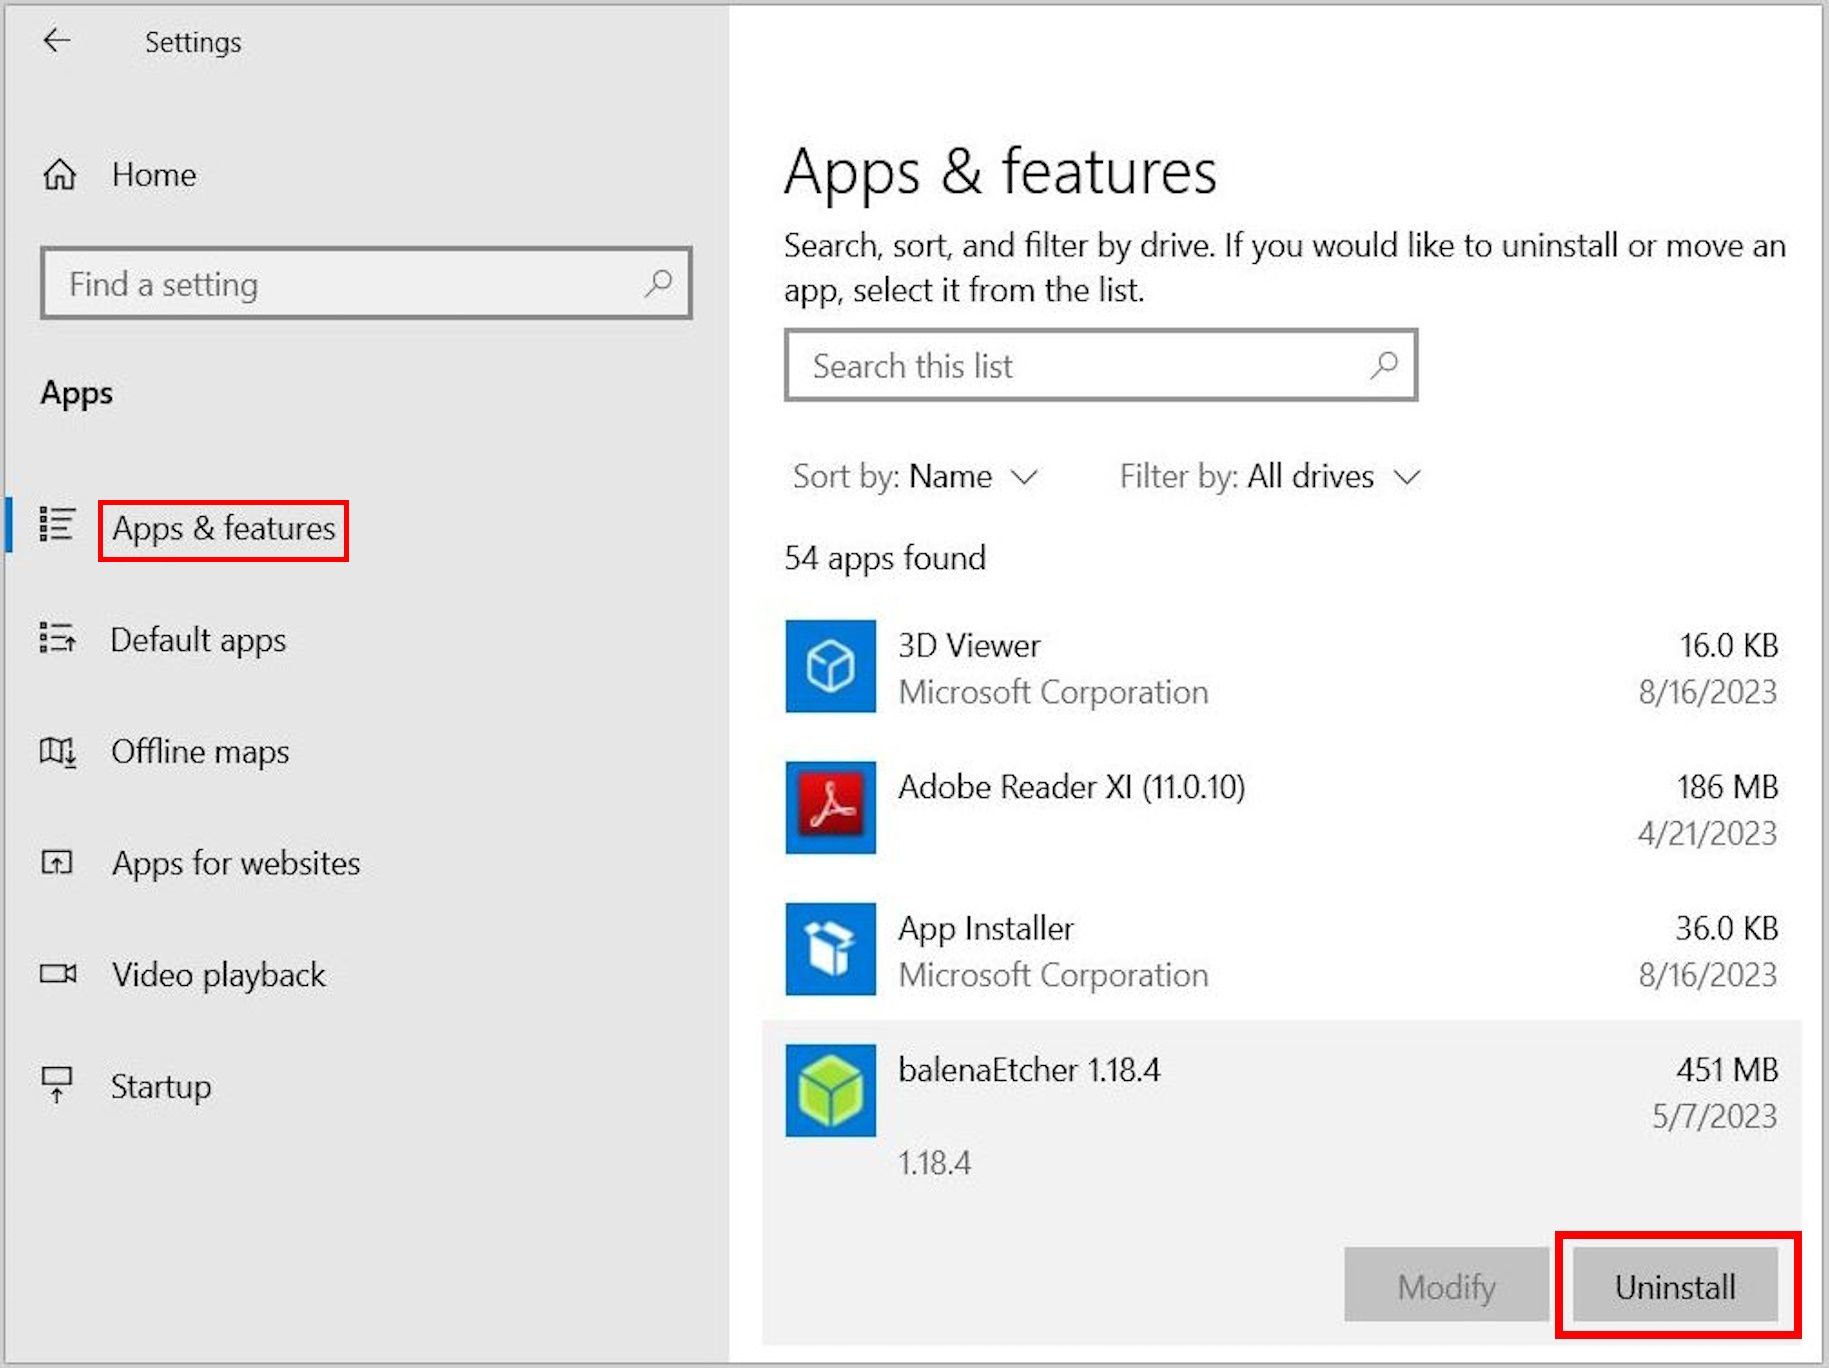The height and width of the screenshot is (1368, 1829).
Task: Click the Video playback camera icon
Action: point(57,974)
